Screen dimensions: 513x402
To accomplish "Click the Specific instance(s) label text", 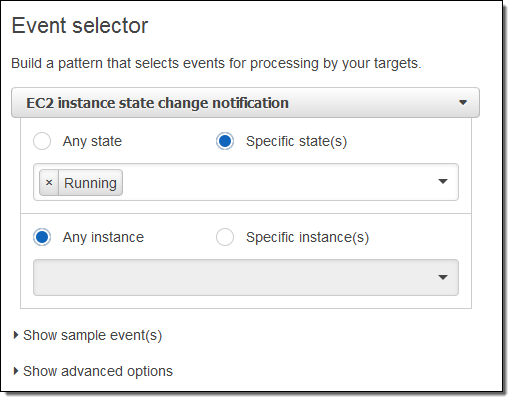I will (308, 237).
